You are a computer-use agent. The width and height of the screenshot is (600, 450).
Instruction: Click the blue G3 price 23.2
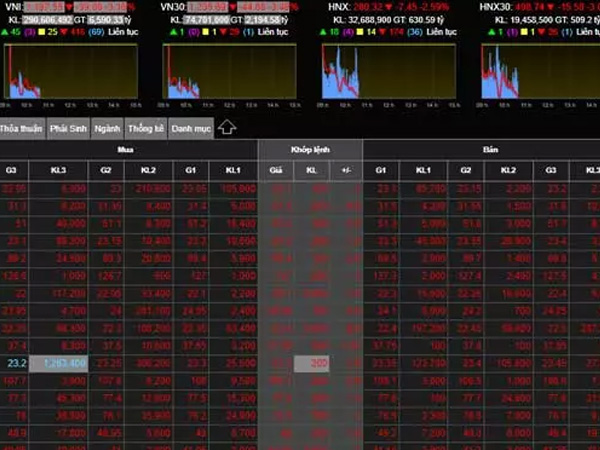pyautogui.click(x=16, y=363)
